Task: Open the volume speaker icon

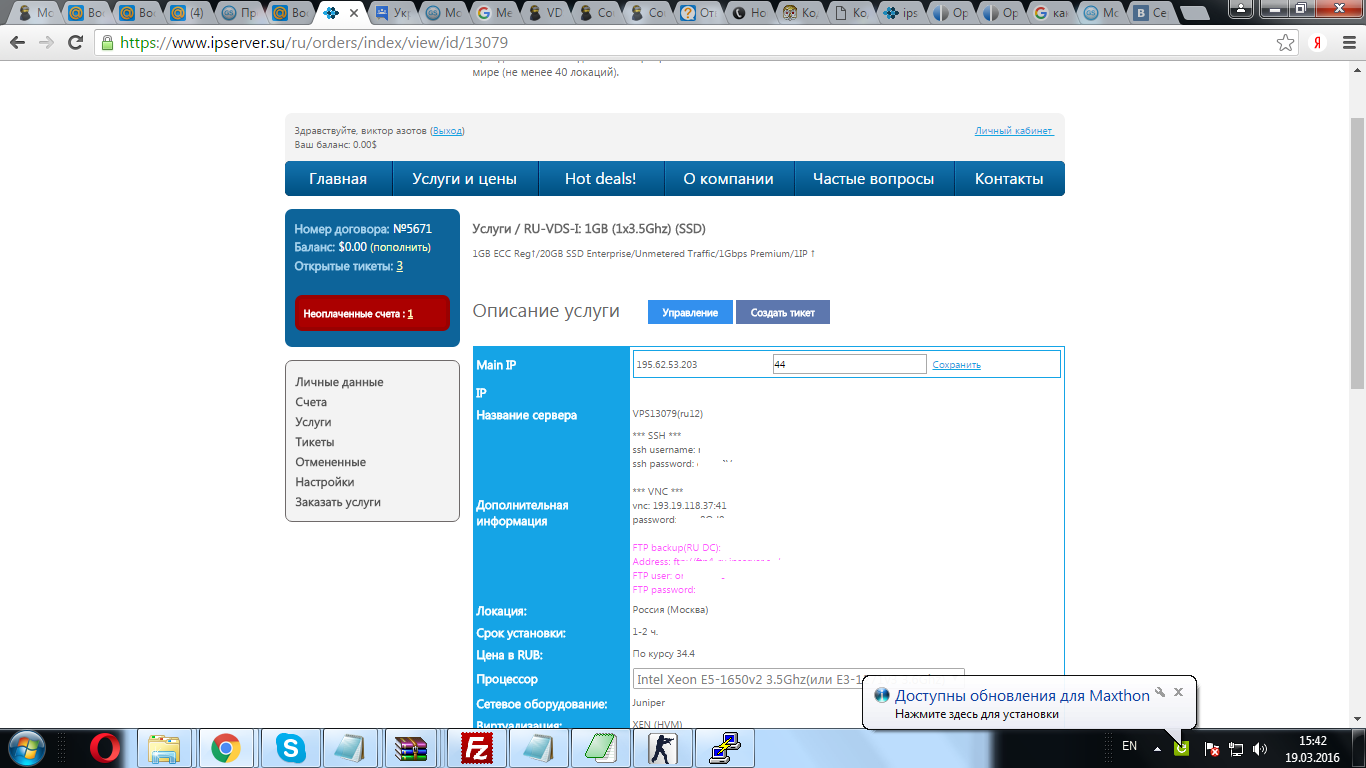Action: coord(1260,748)
